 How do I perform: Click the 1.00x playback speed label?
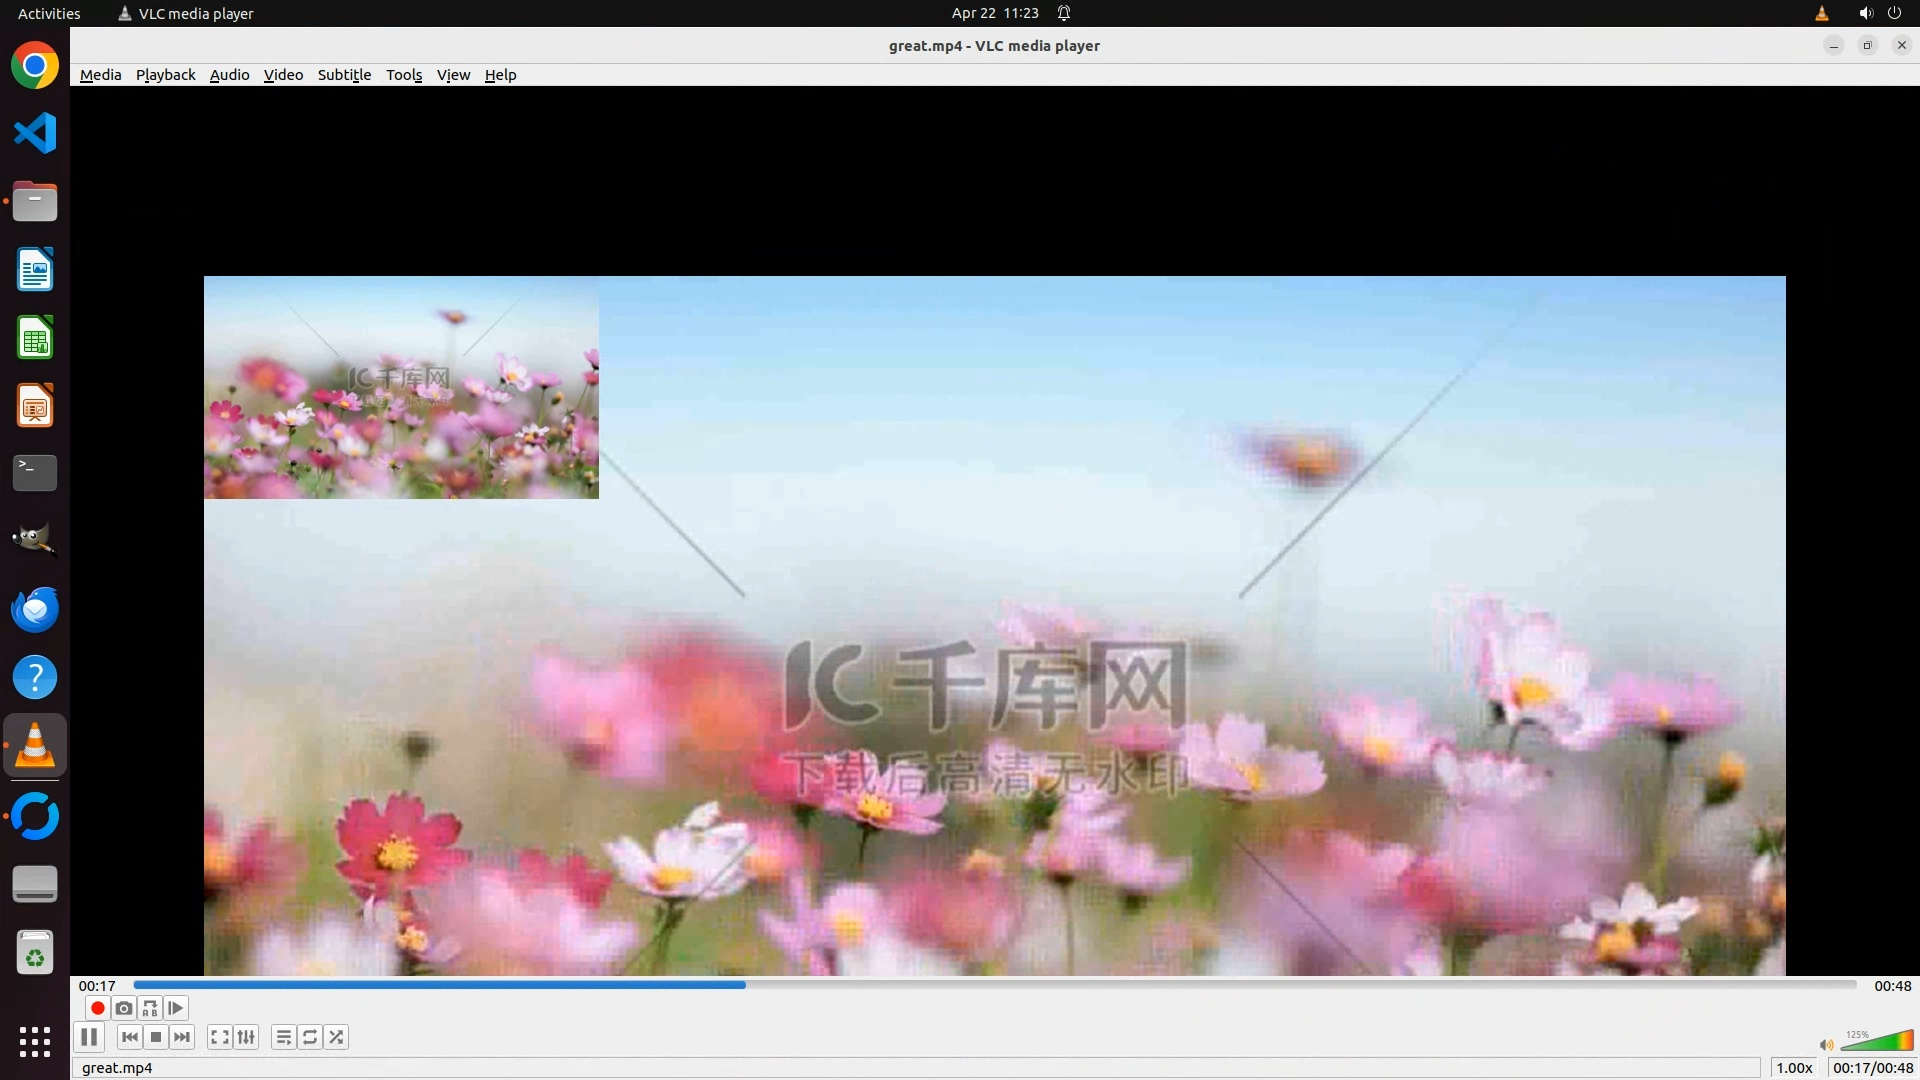pos(1794,1068)
